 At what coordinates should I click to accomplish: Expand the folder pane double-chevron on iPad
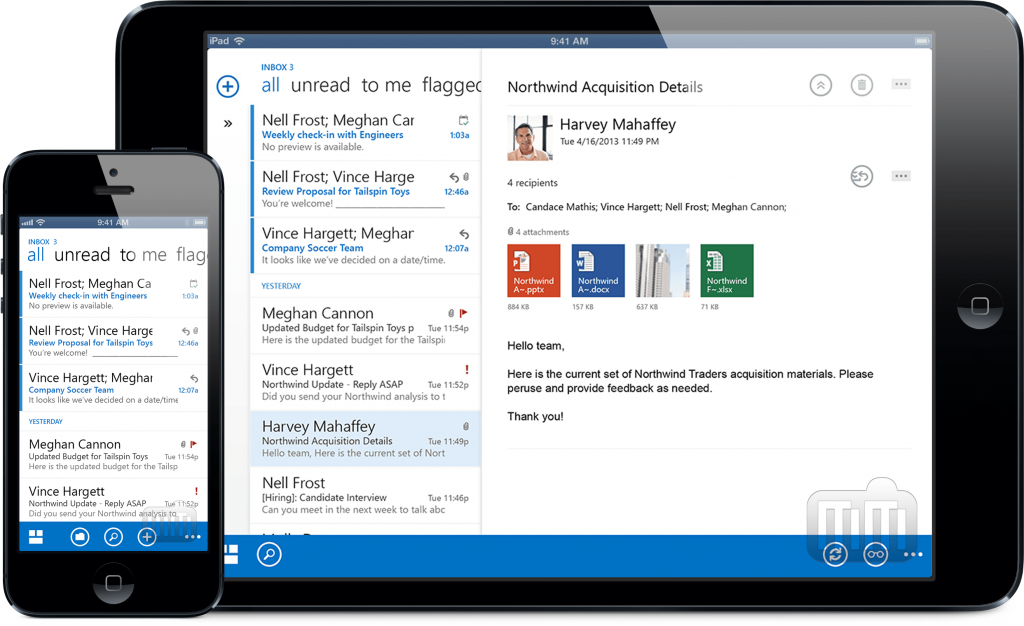click(228, 123)
